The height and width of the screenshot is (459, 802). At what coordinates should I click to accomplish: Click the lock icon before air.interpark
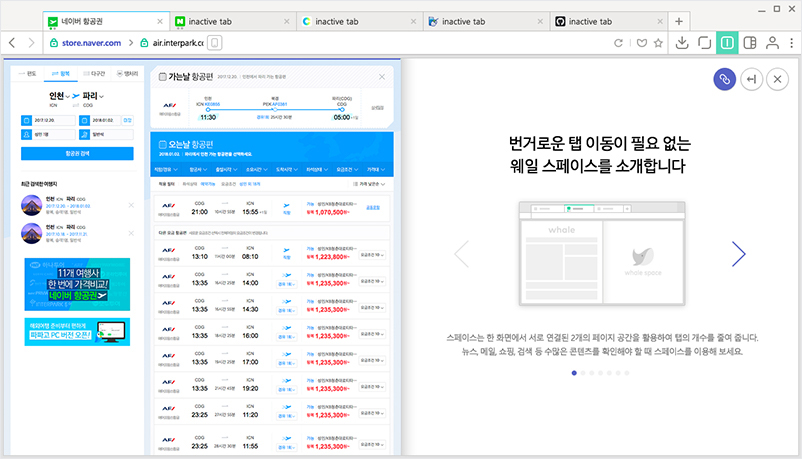pyautogui.click(x=144, y=43)
